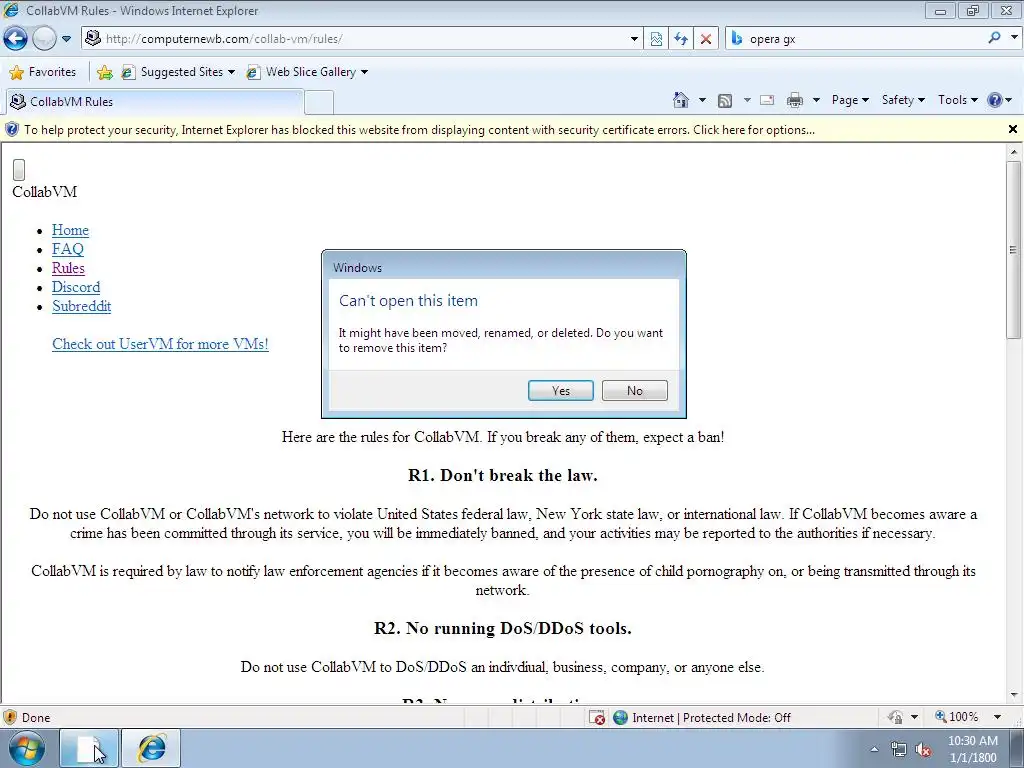Click the network tray icon

(x=899, y=749)
